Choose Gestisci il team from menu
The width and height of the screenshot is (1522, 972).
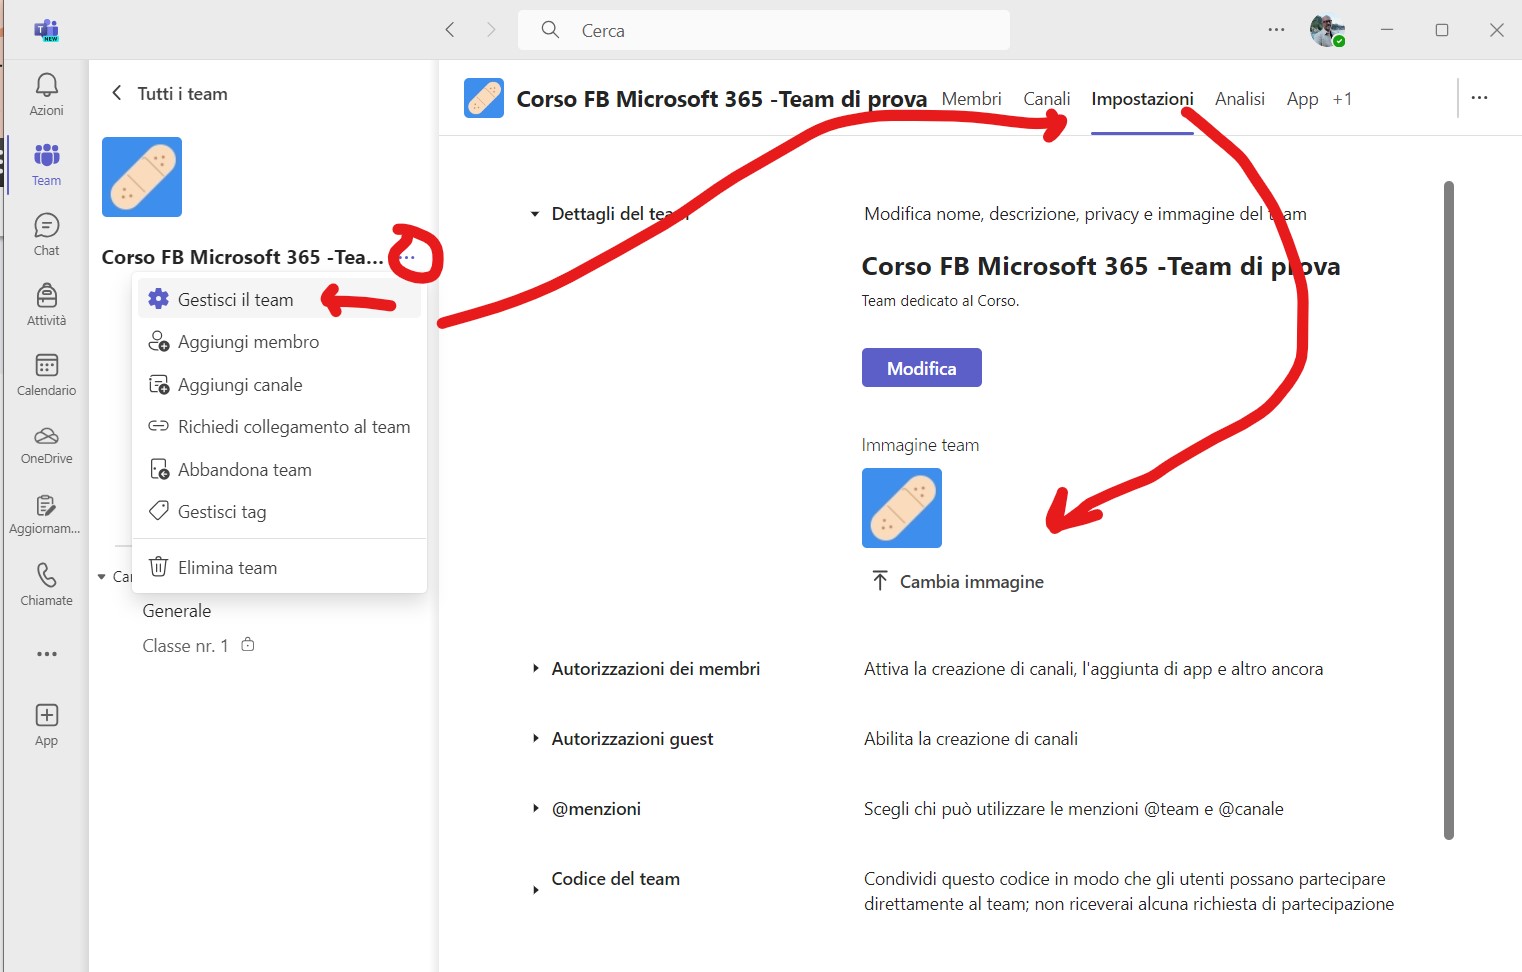click(279, 299)
